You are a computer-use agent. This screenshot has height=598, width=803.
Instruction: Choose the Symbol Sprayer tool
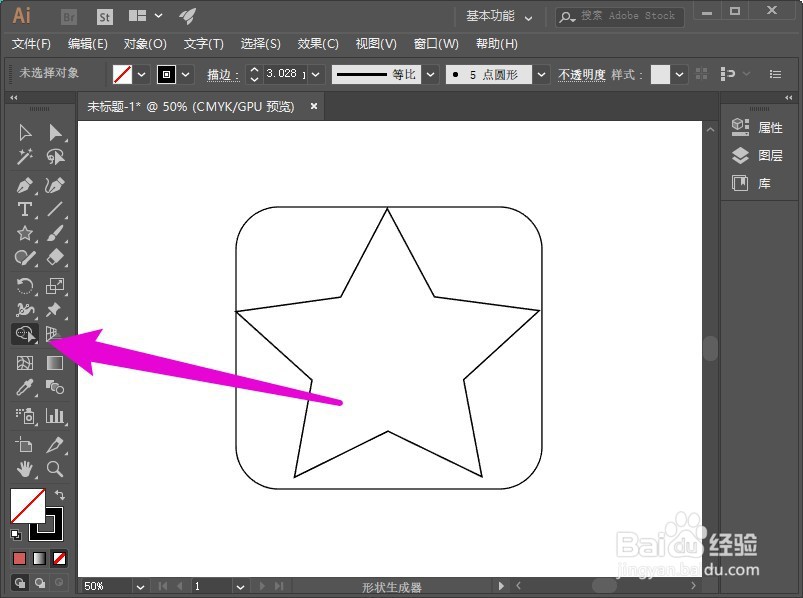(x=25, y=416)
